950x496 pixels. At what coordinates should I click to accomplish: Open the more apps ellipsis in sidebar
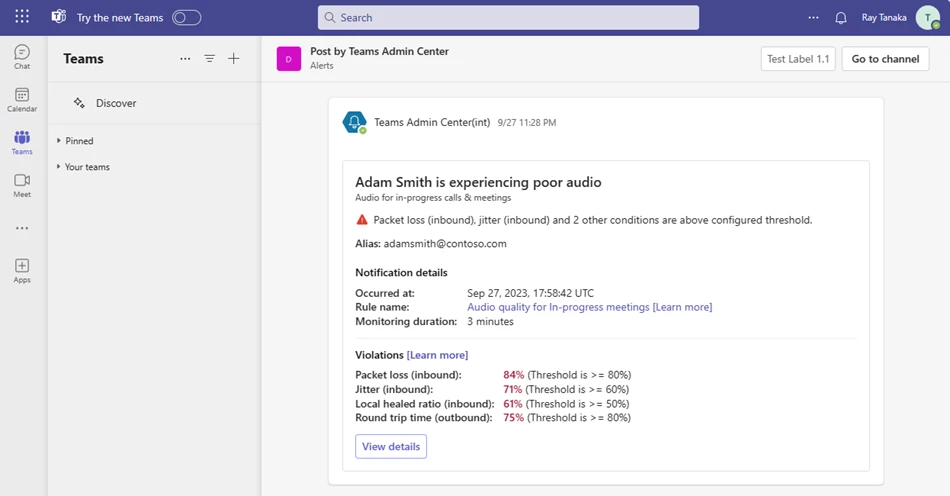click(22, 228)
